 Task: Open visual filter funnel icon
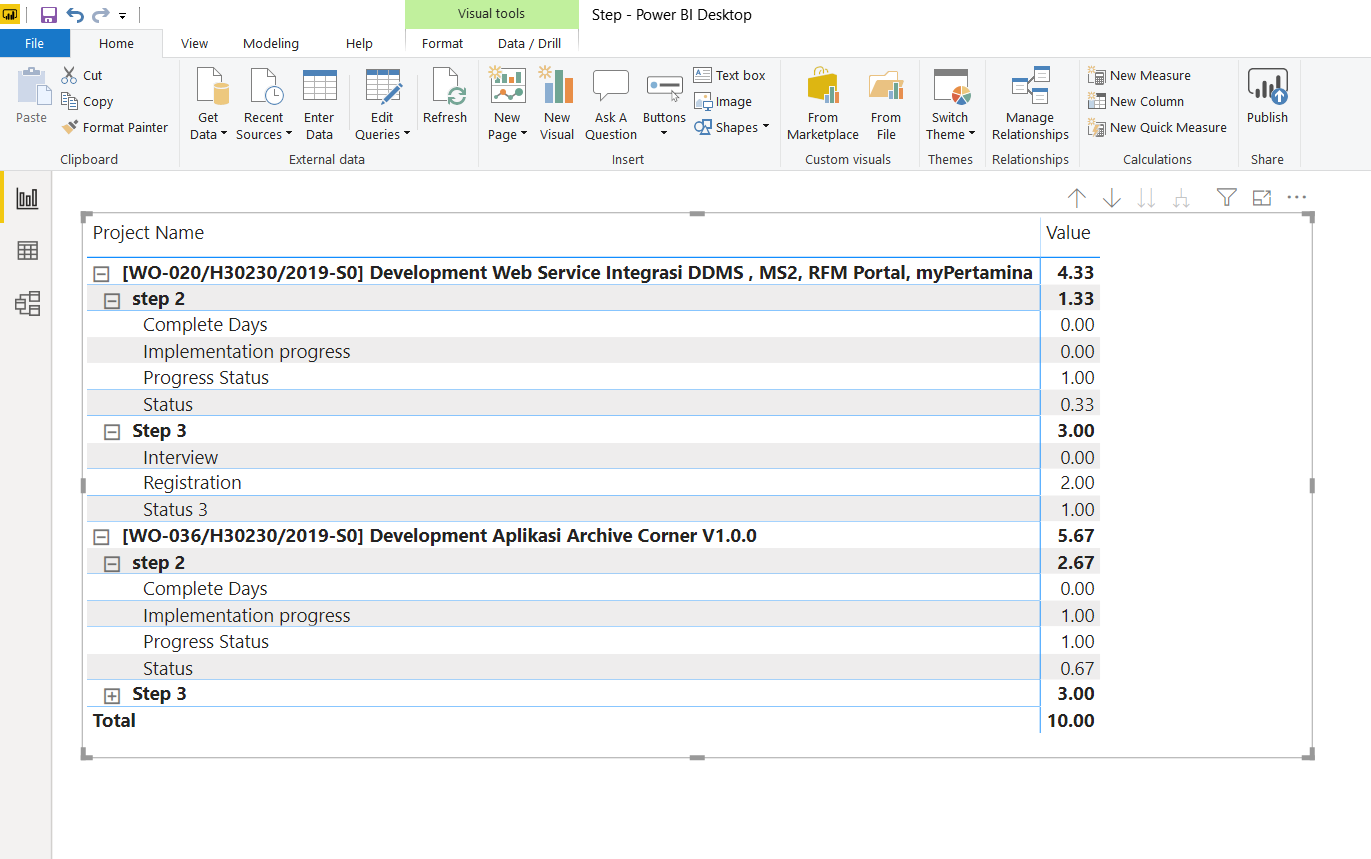point(1227,198)
